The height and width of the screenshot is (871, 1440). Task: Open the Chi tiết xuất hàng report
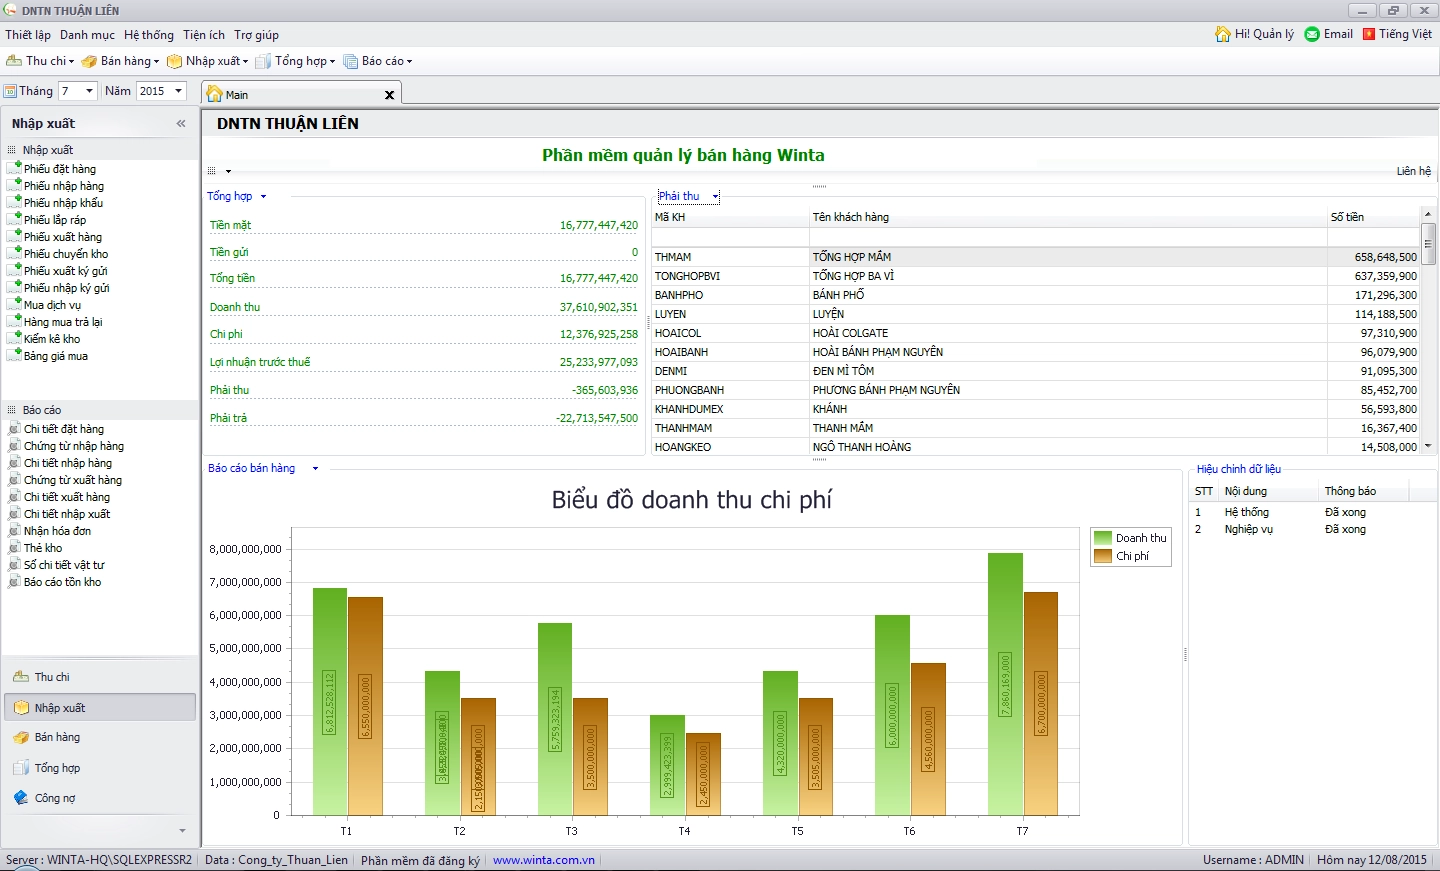pyautogui.click(x=67, y=497)
